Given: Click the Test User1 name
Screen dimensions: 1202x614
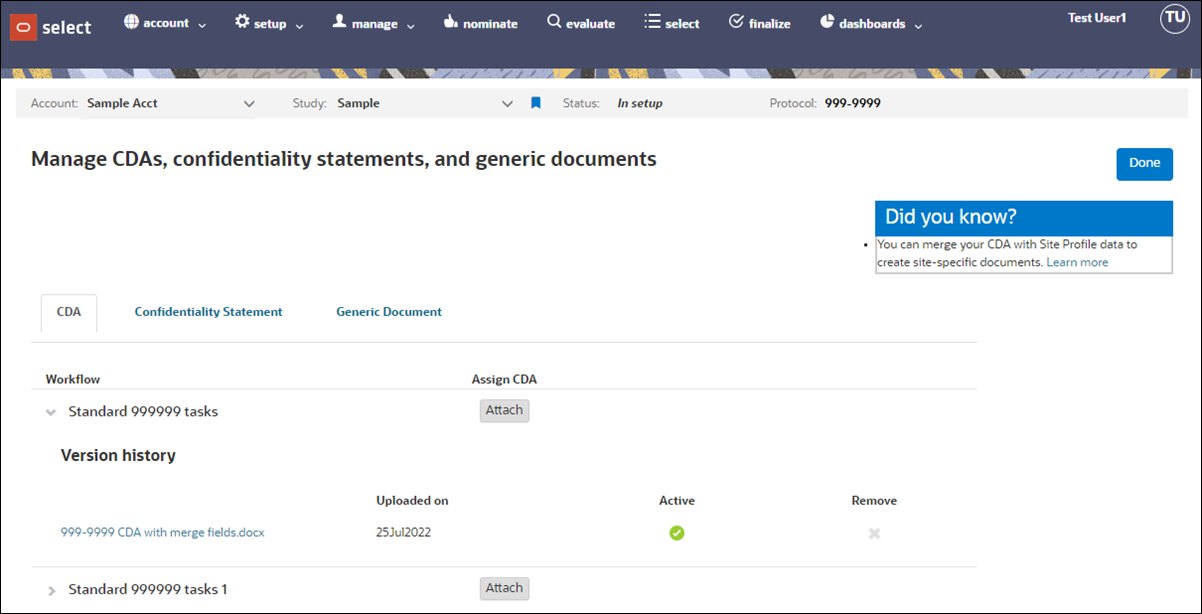Looking at the screenshot, I should pos(1097,18).
